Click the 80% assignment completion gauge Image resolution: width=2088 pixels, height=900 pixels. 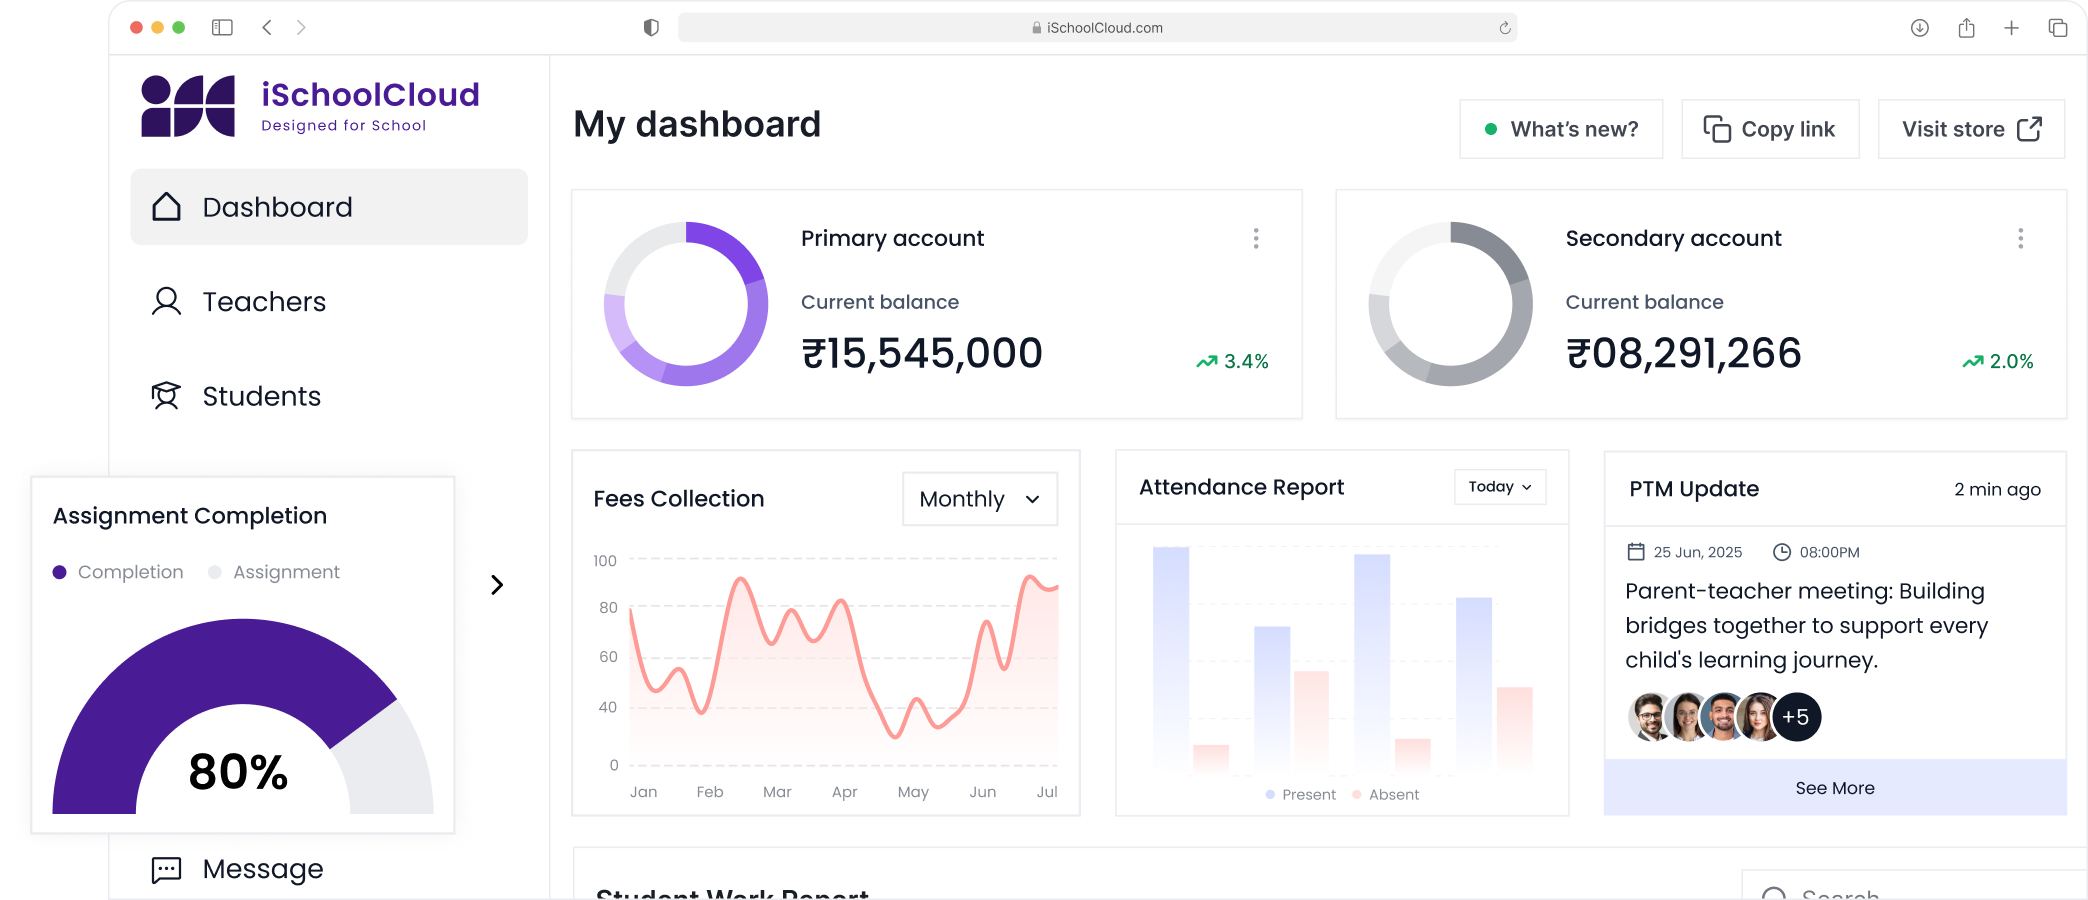click(242, 716)
